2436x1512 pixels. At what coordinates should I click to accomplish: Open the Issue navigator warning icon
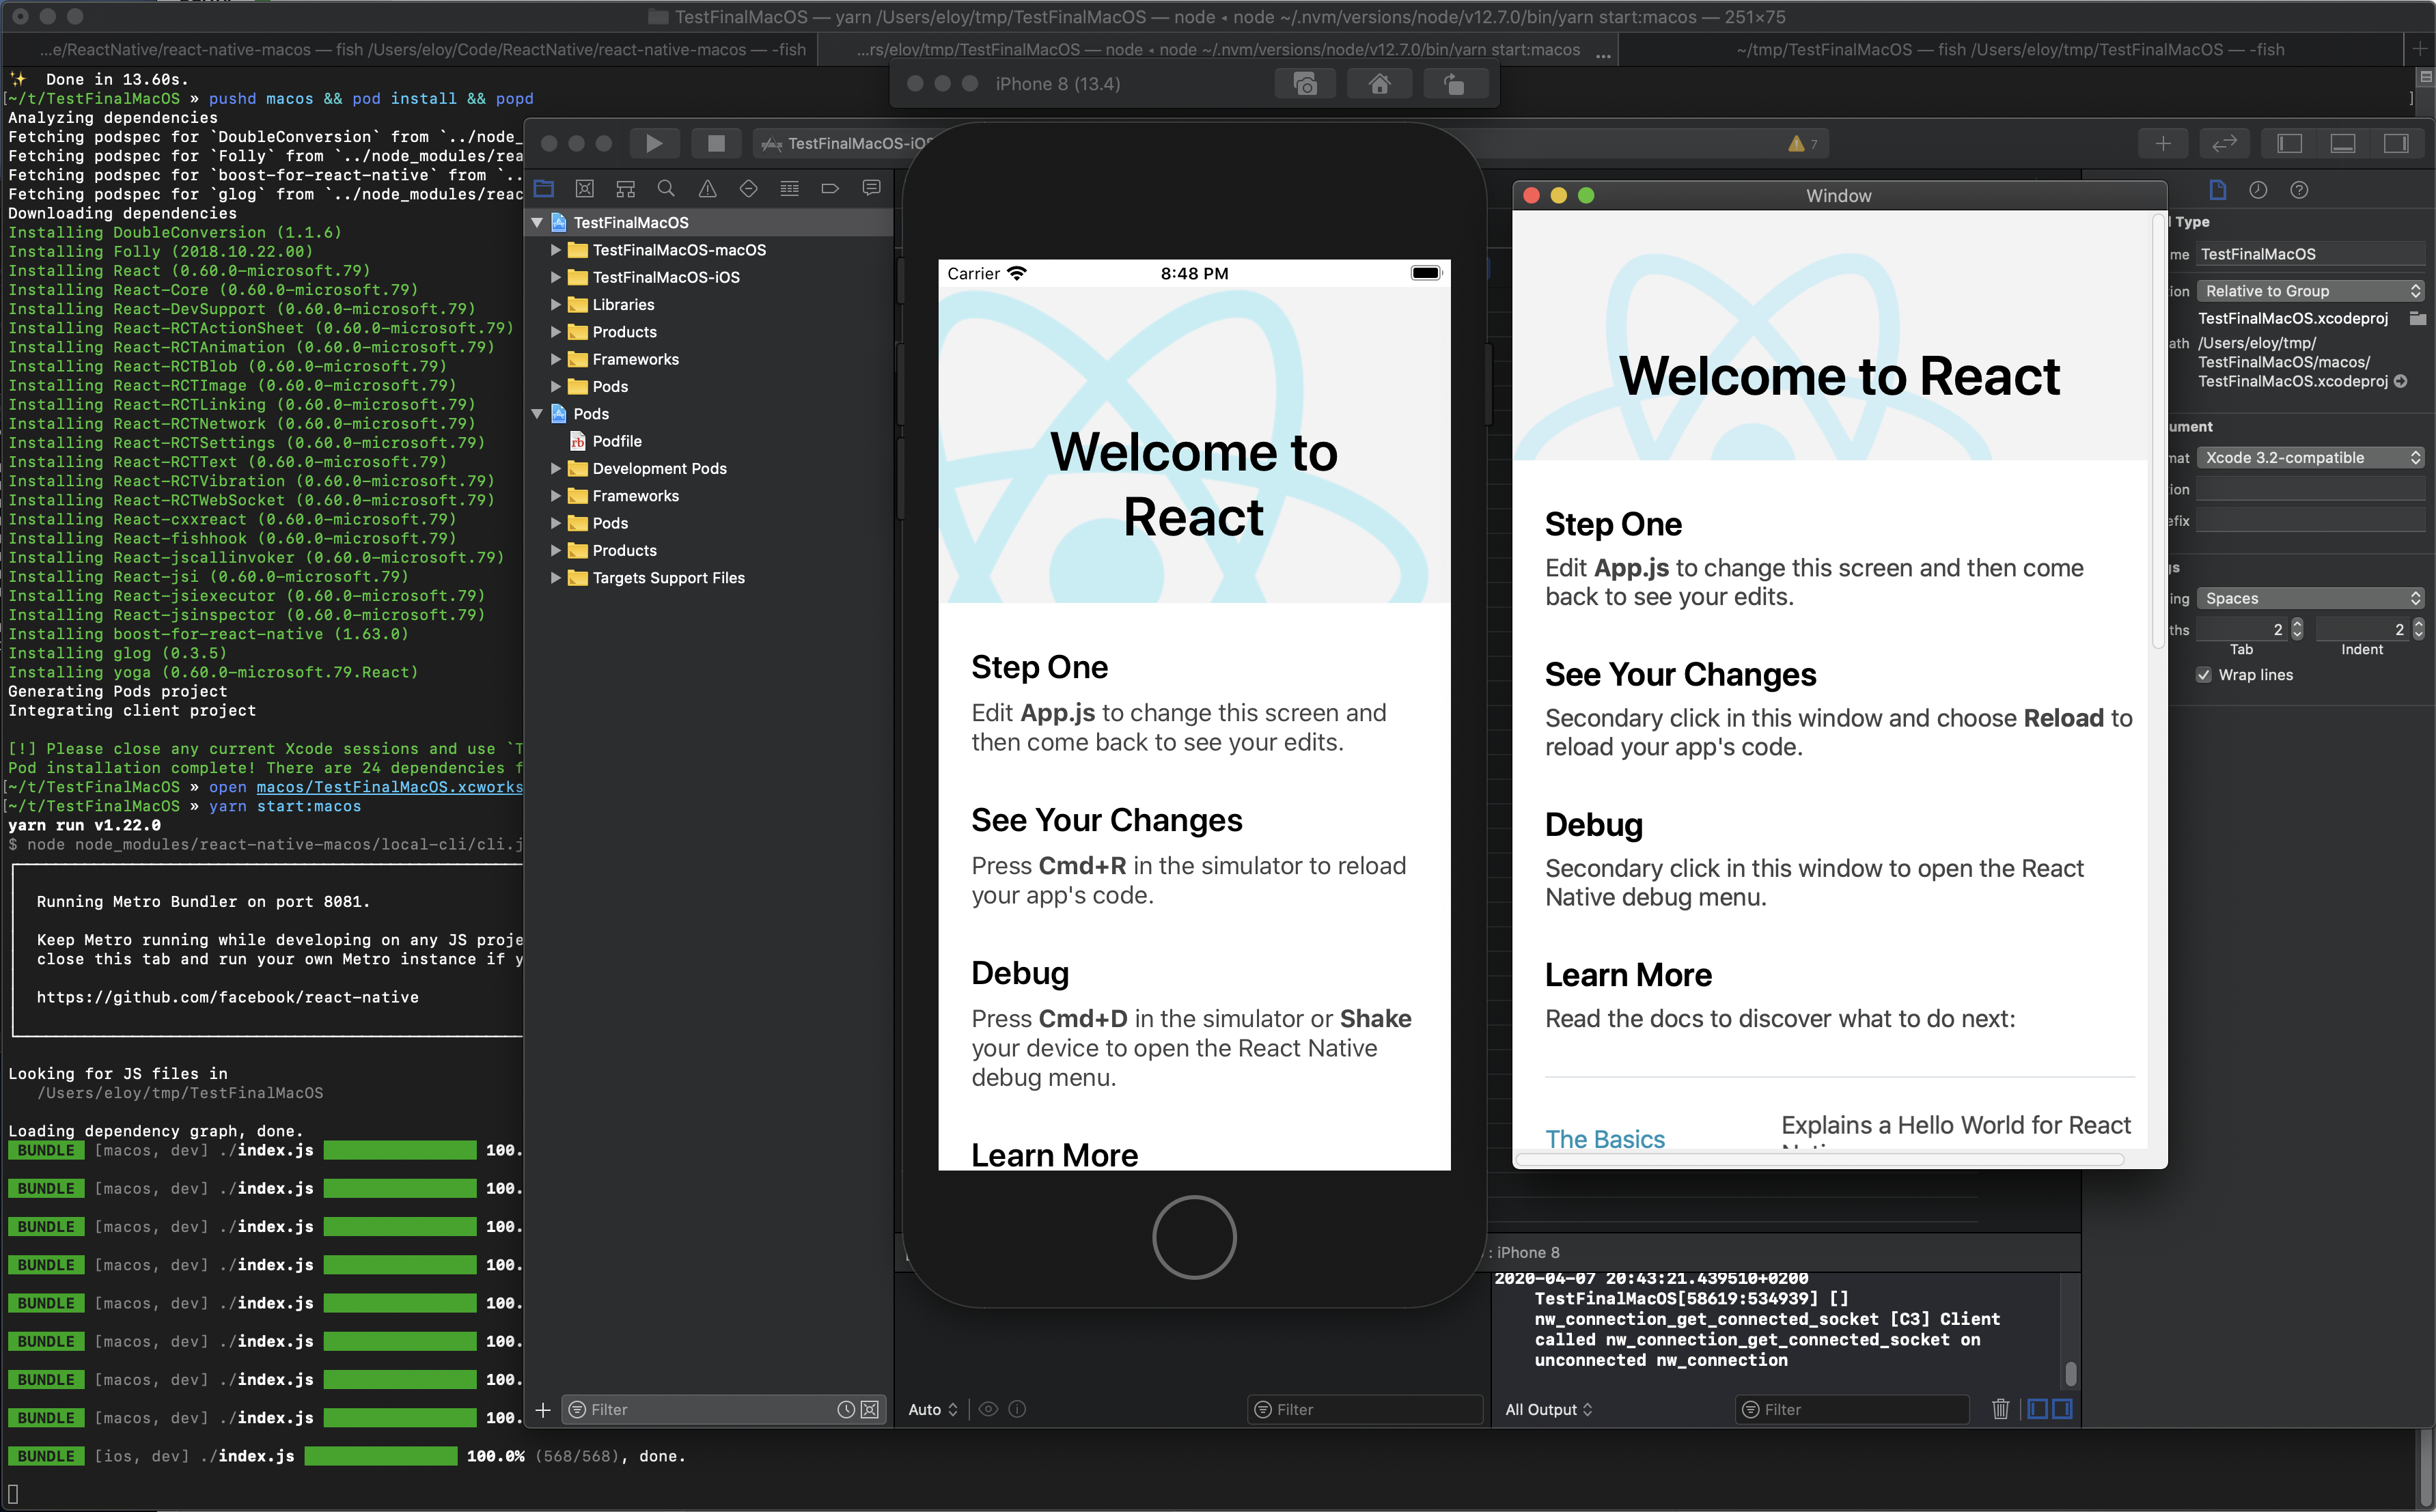click(707, 188)
